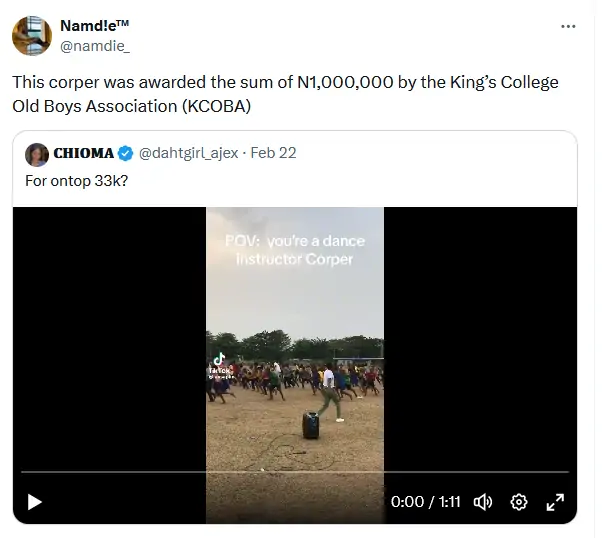Click the "POV: you're a dance instructor Corper" caption

(295, 250)
